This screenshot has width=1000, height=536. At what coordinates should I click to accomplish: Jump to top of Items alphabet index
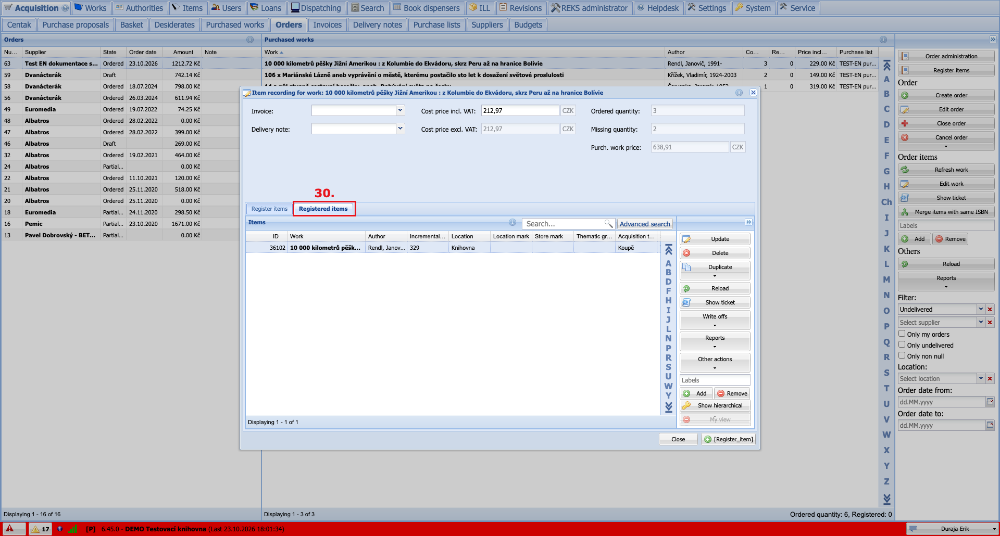point(668,251)
